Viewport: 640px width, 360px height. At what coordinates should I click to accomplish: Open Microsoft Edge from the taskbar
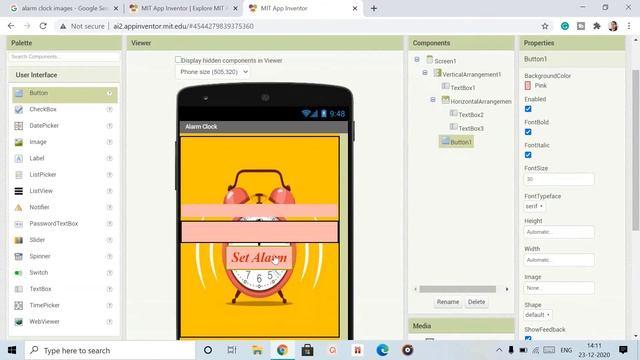coord(382,350)
